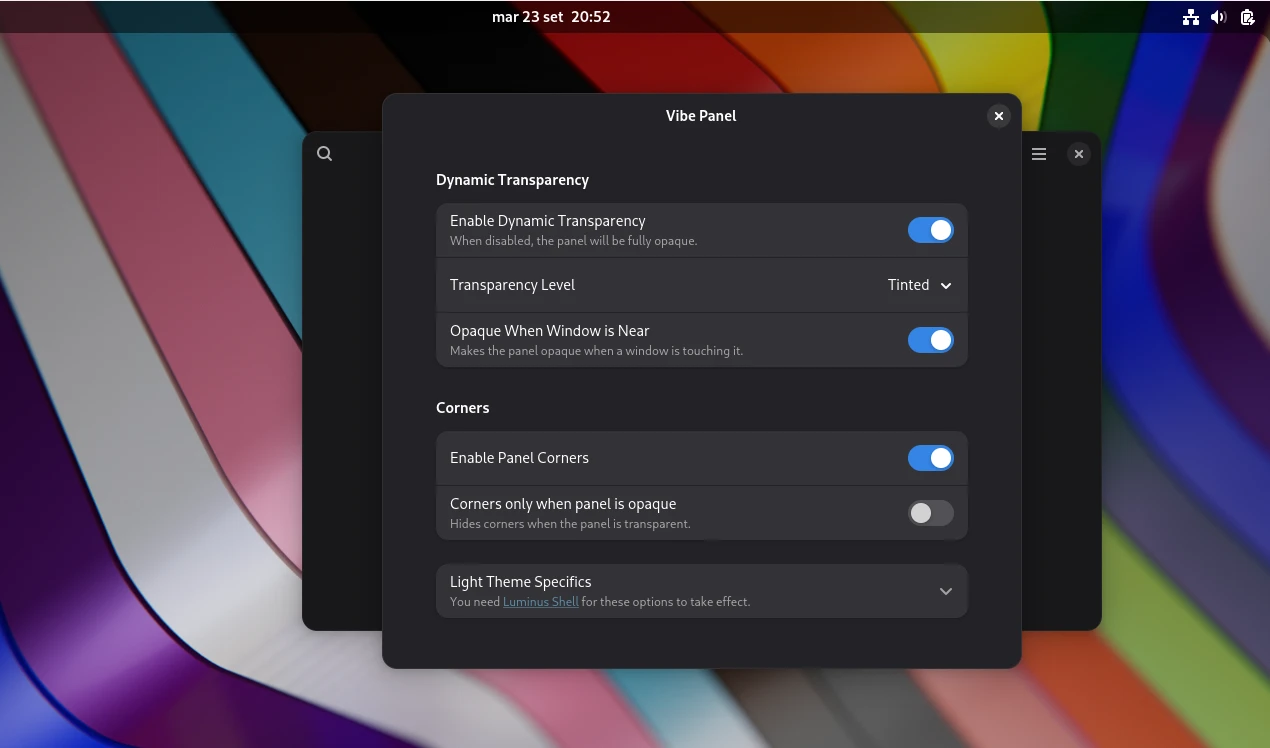Viewport: 1270px width, 748px height.
Task: Disable the Enable Panel Corners switch
Action: tap(930, 458)
